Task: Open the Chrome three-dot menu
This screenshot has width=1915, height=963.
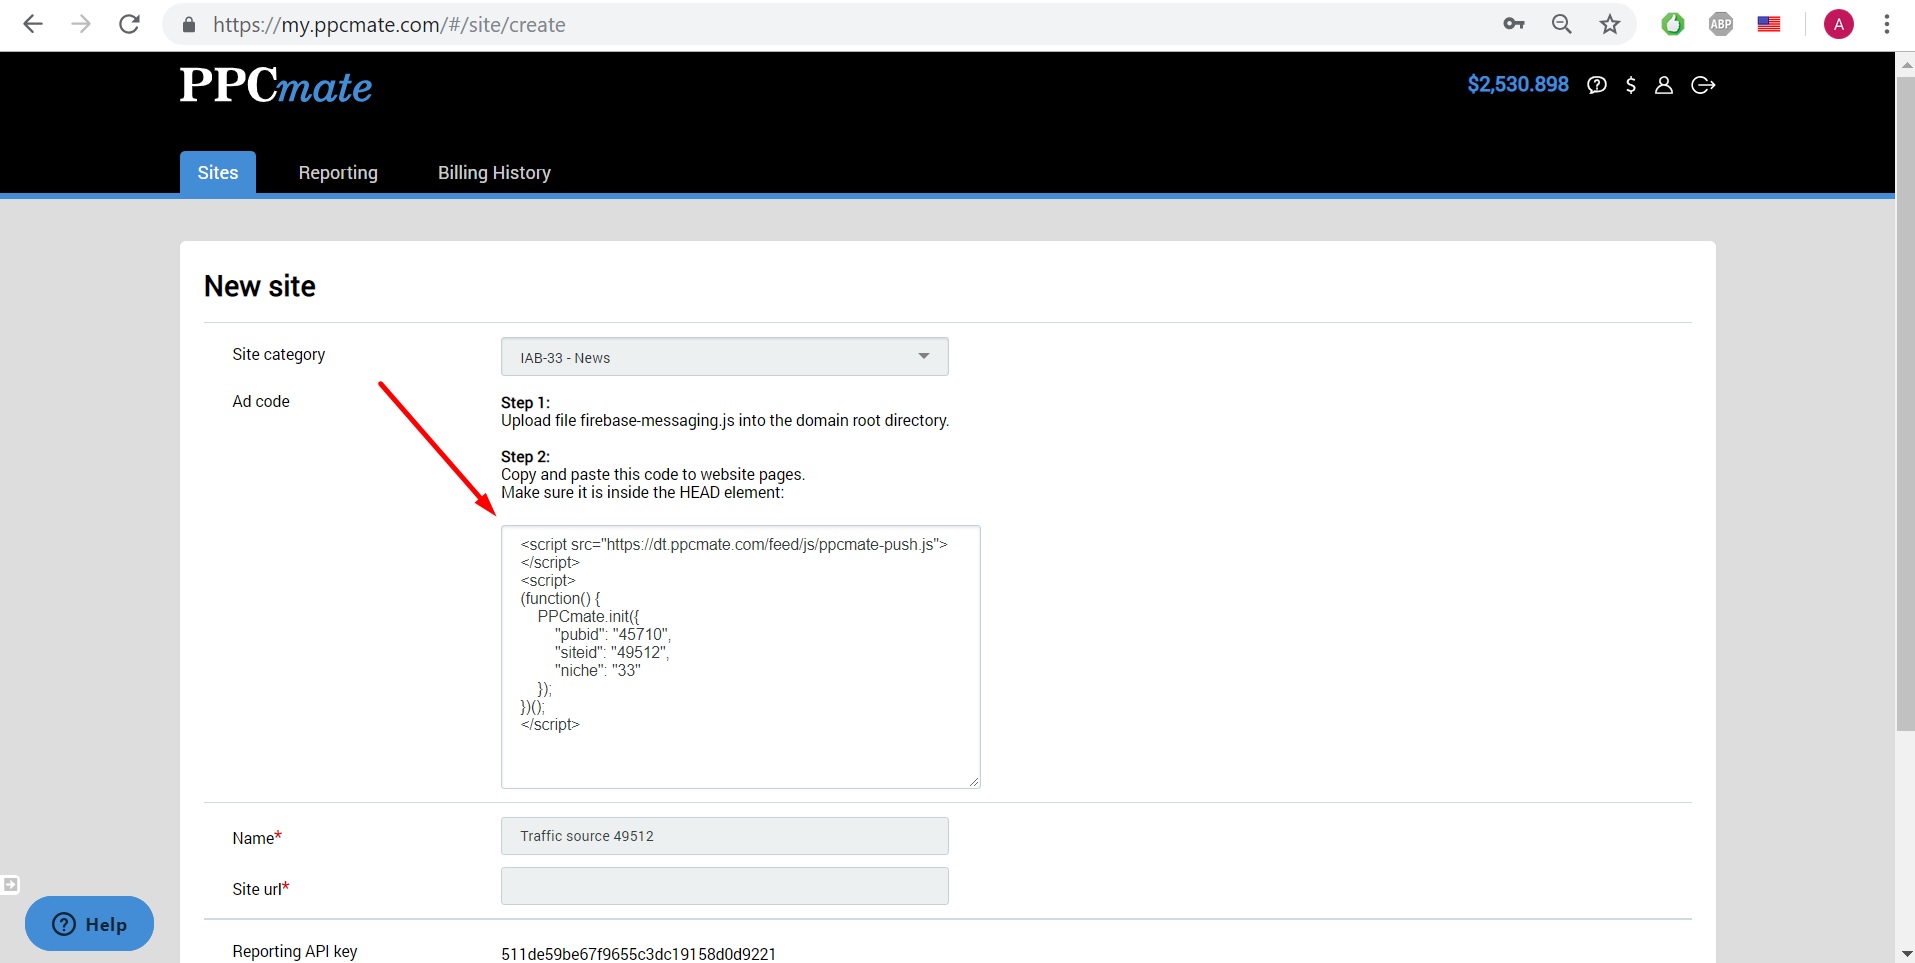Action: point(1887,25)
